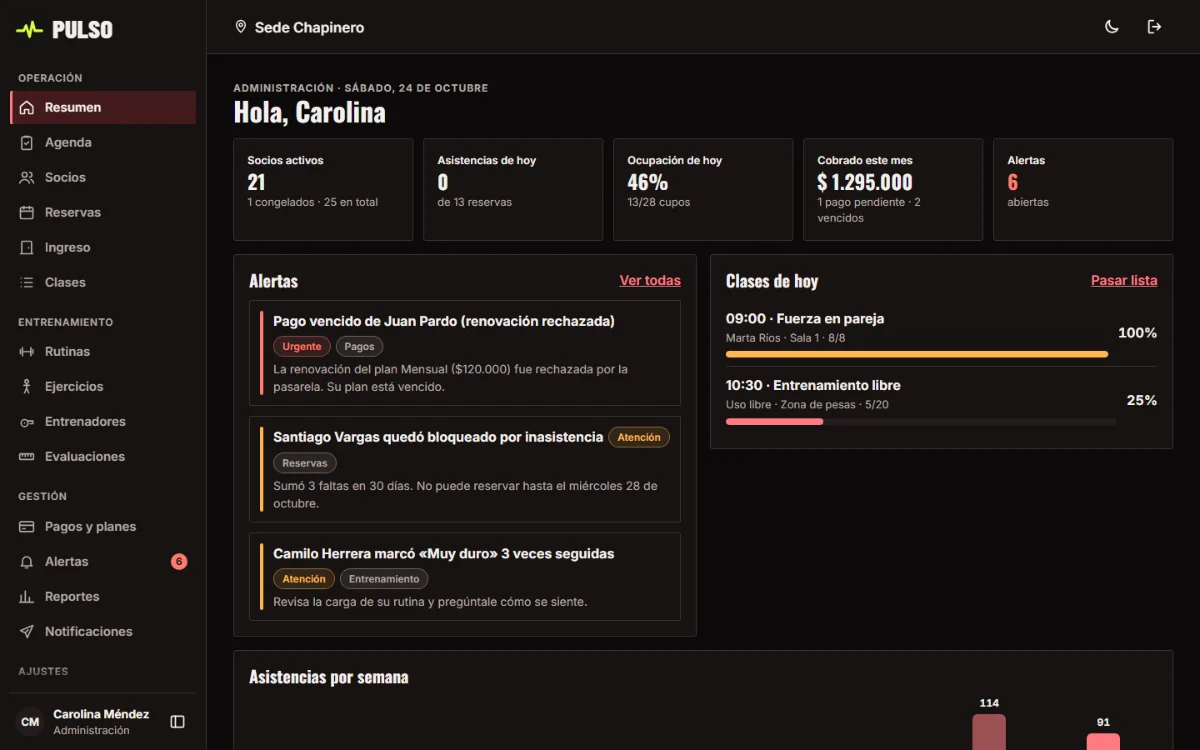Click the Socios people icon
The height and width of the screenshot is (750, 1200).
[x=27, y=178]
